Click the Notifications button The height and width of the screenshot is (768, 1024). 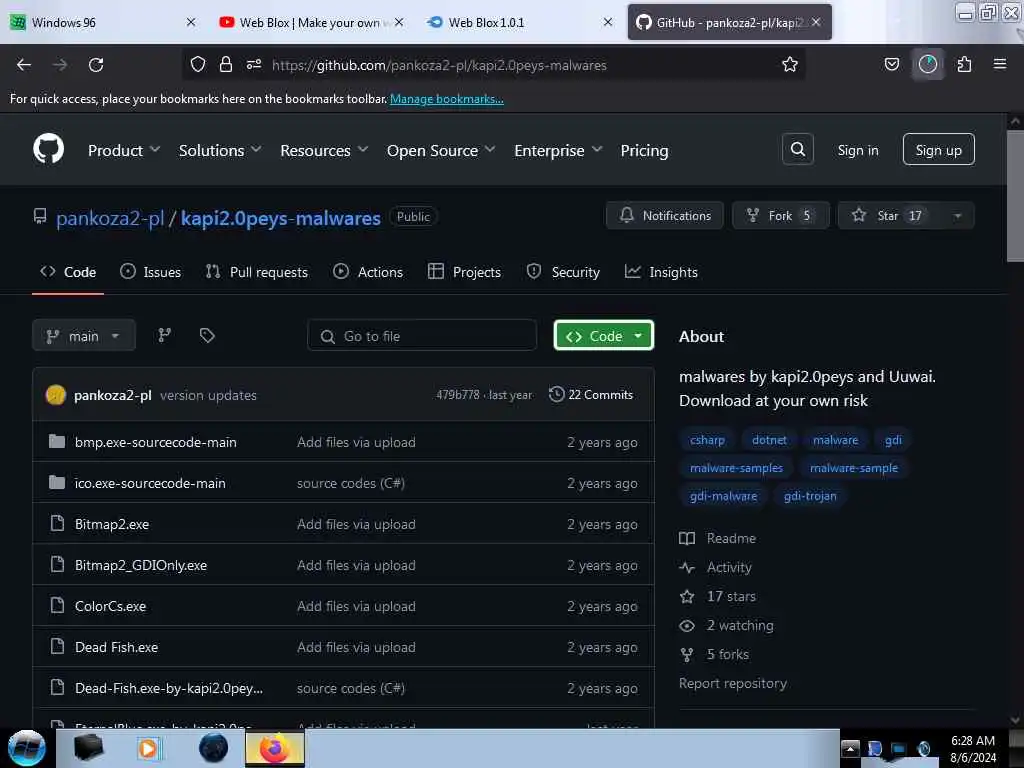coord(665,216)
